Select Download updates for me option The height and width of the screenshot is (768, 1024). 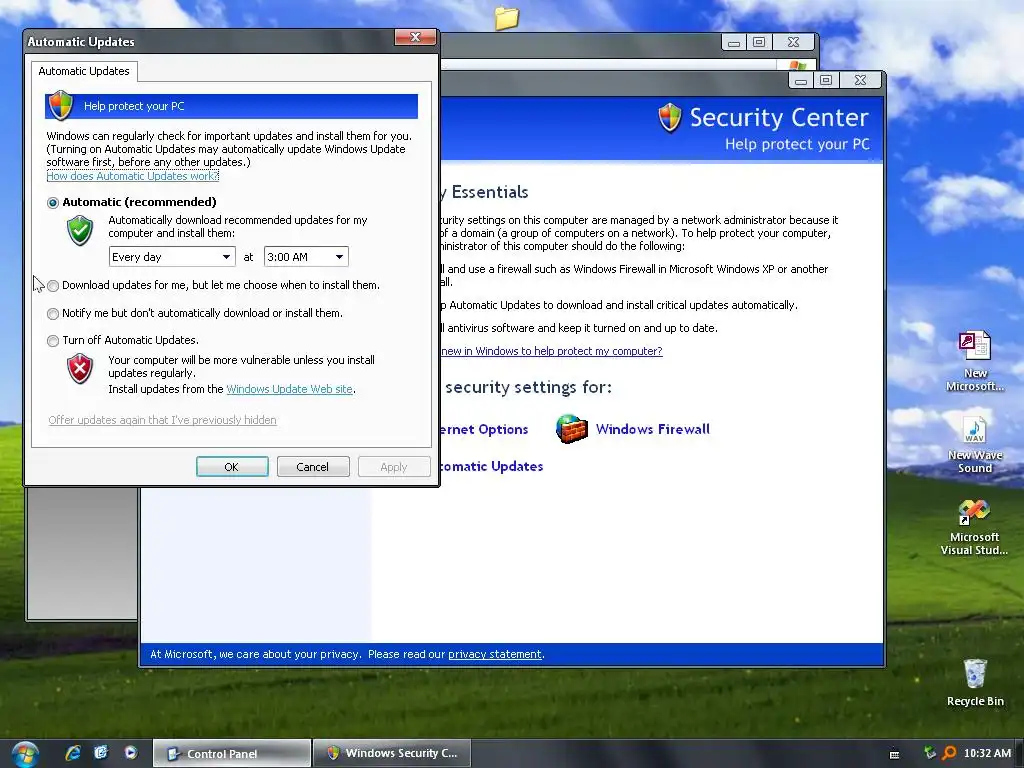(x=53, y=285)
